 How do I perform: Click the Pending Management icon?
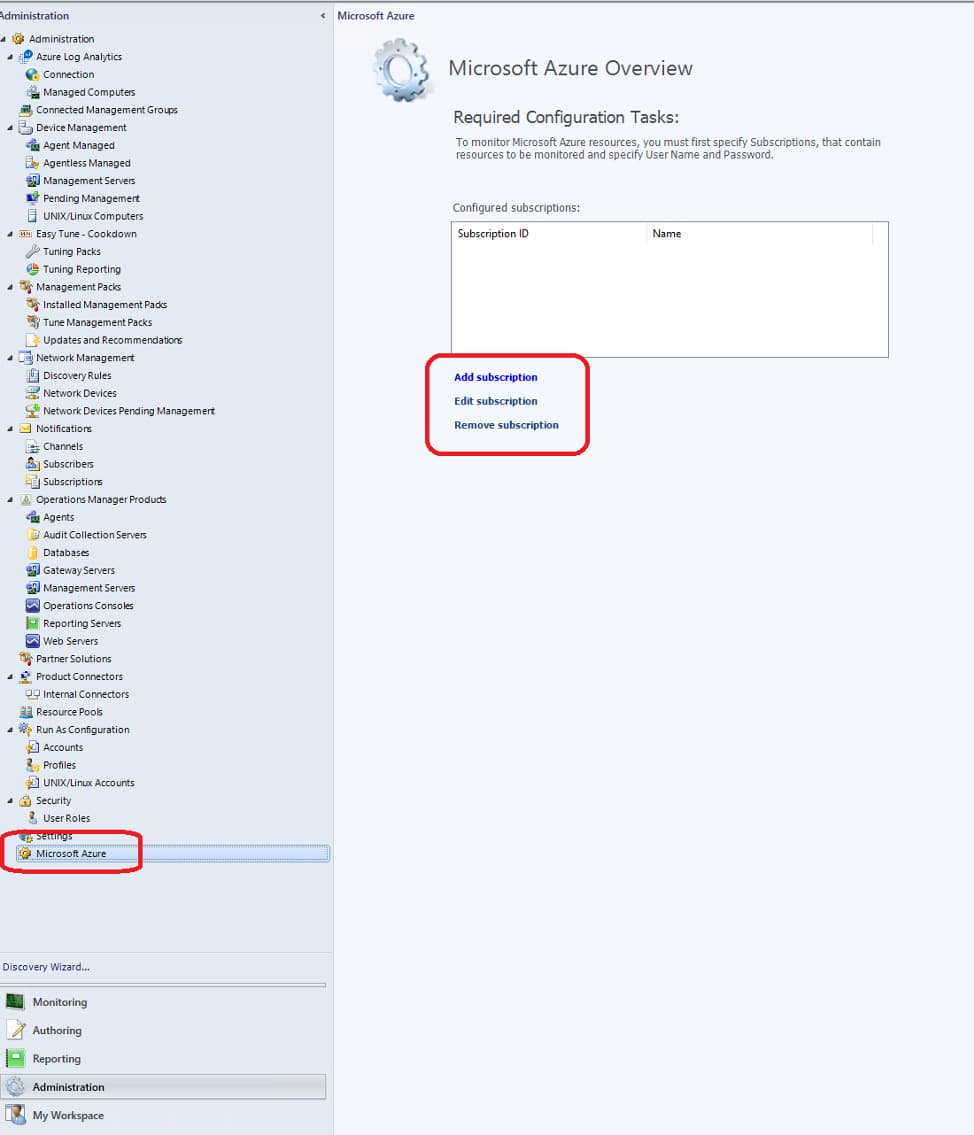coord(32,198)
